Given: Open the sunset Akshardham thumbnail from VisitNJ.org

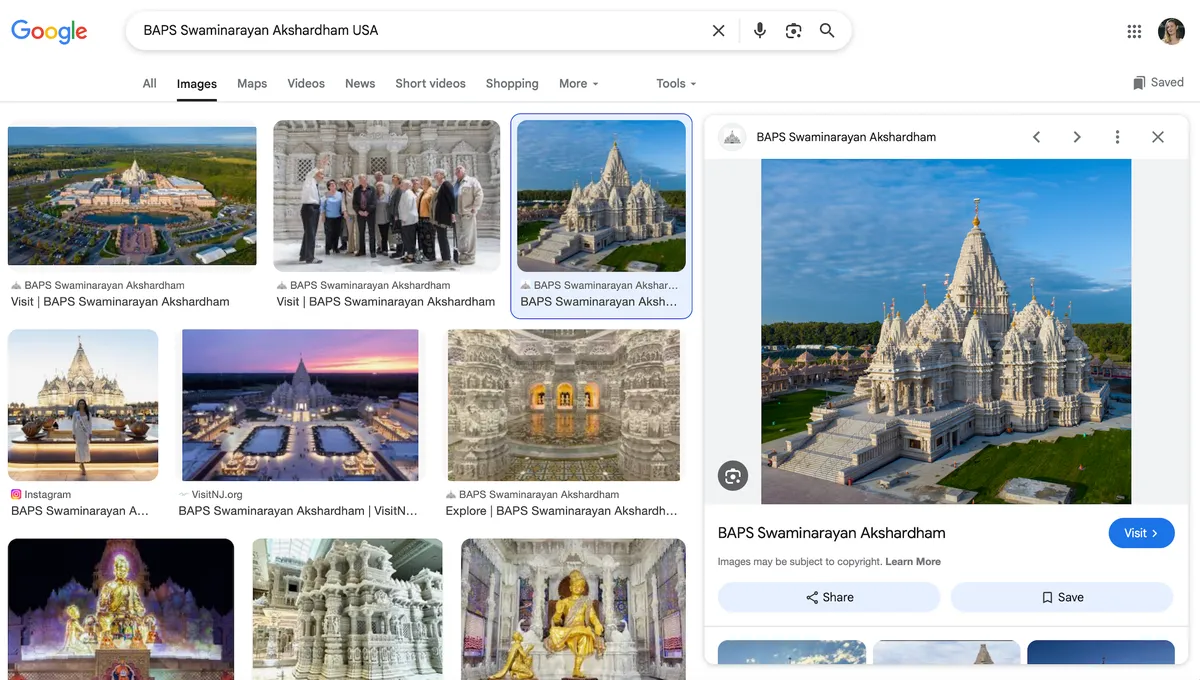Looking at the screenshot, I should coord(299,404).
